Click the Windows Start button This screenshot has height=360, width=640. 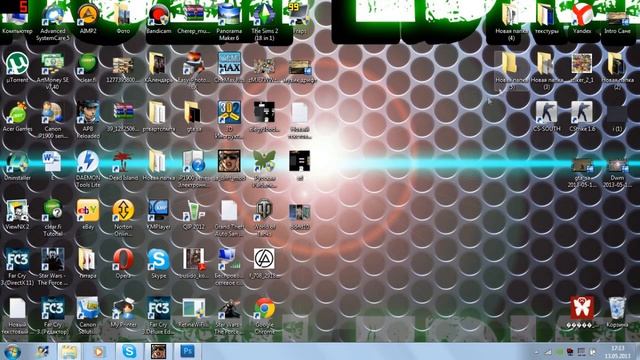13,351
